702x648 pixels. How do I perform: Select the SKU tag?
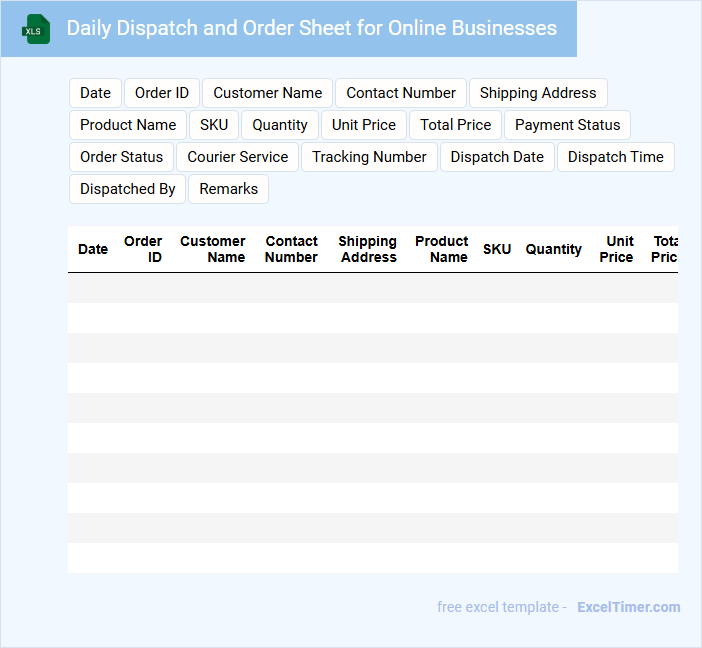point(214,125)
